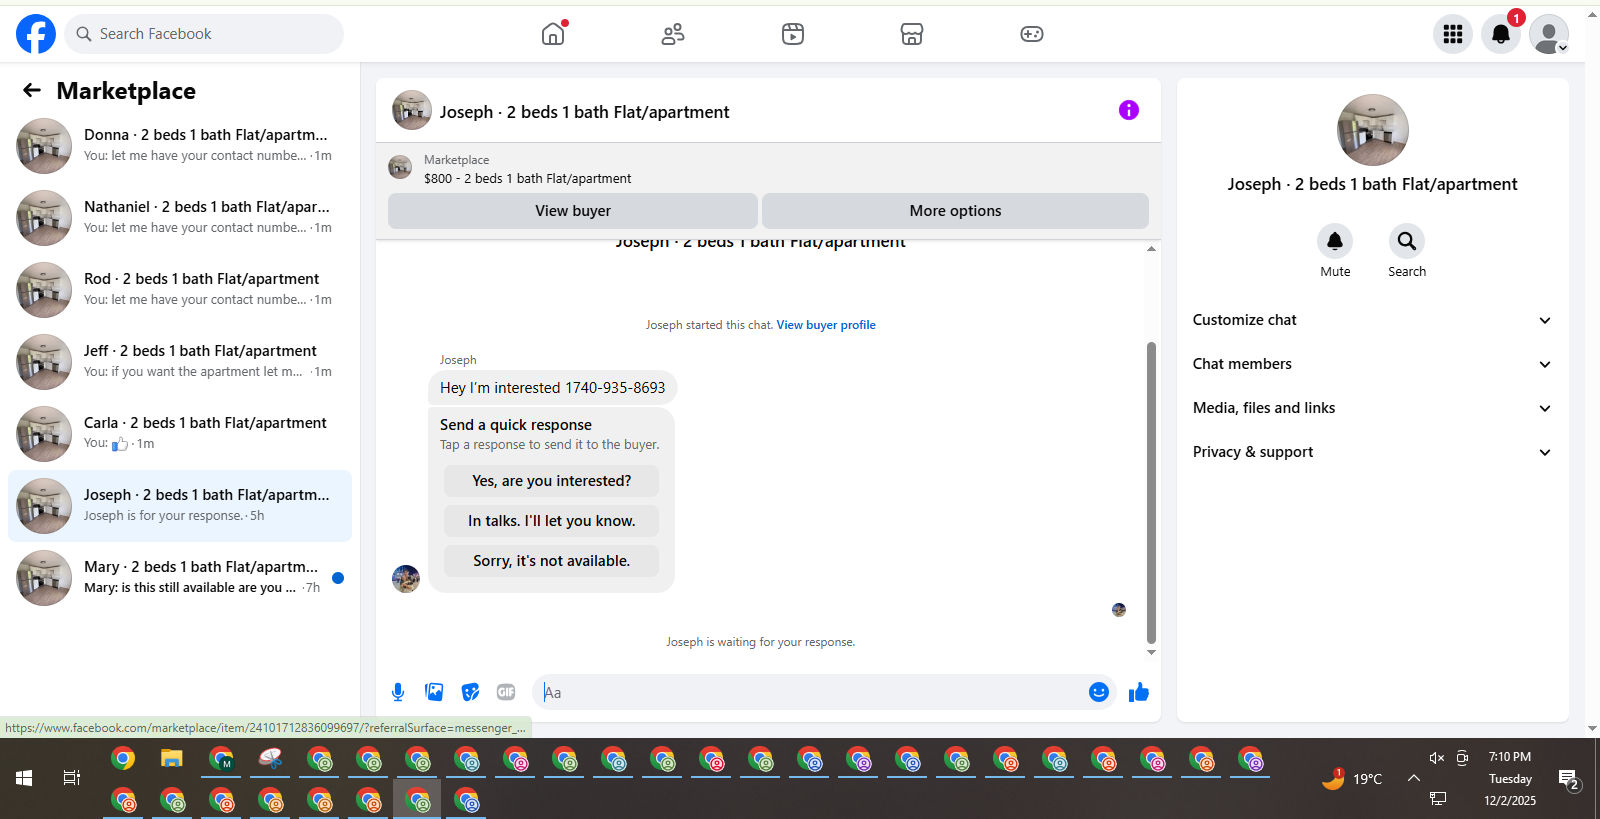Open the Gaming controller icon

tap(1032, 34)
